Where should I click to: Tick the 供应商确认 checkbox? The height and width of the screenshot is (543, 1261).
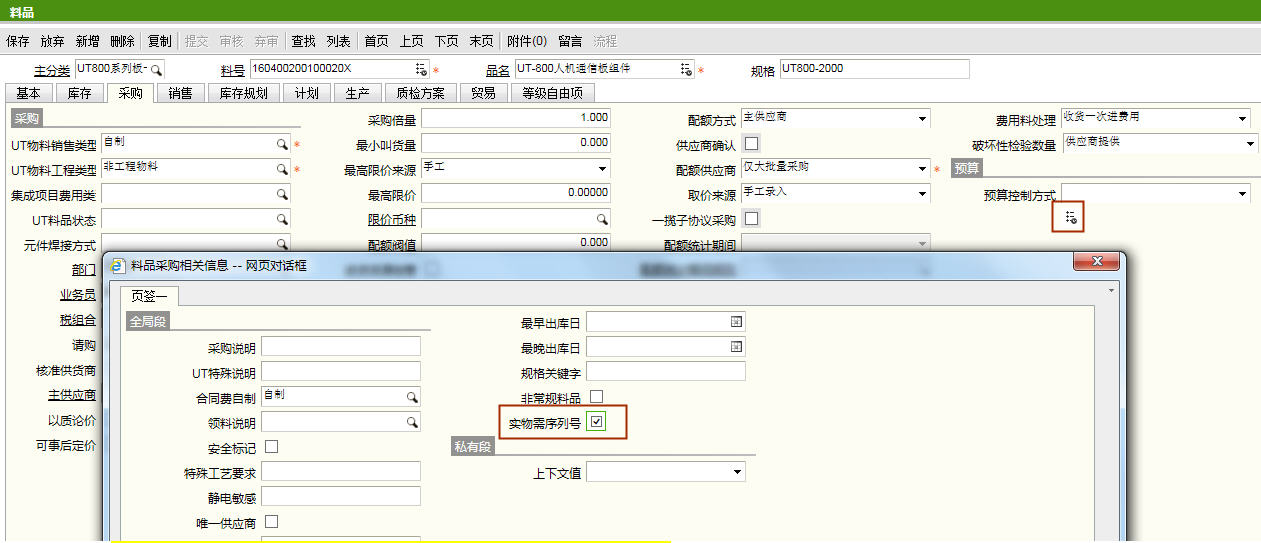click(751, 143)
